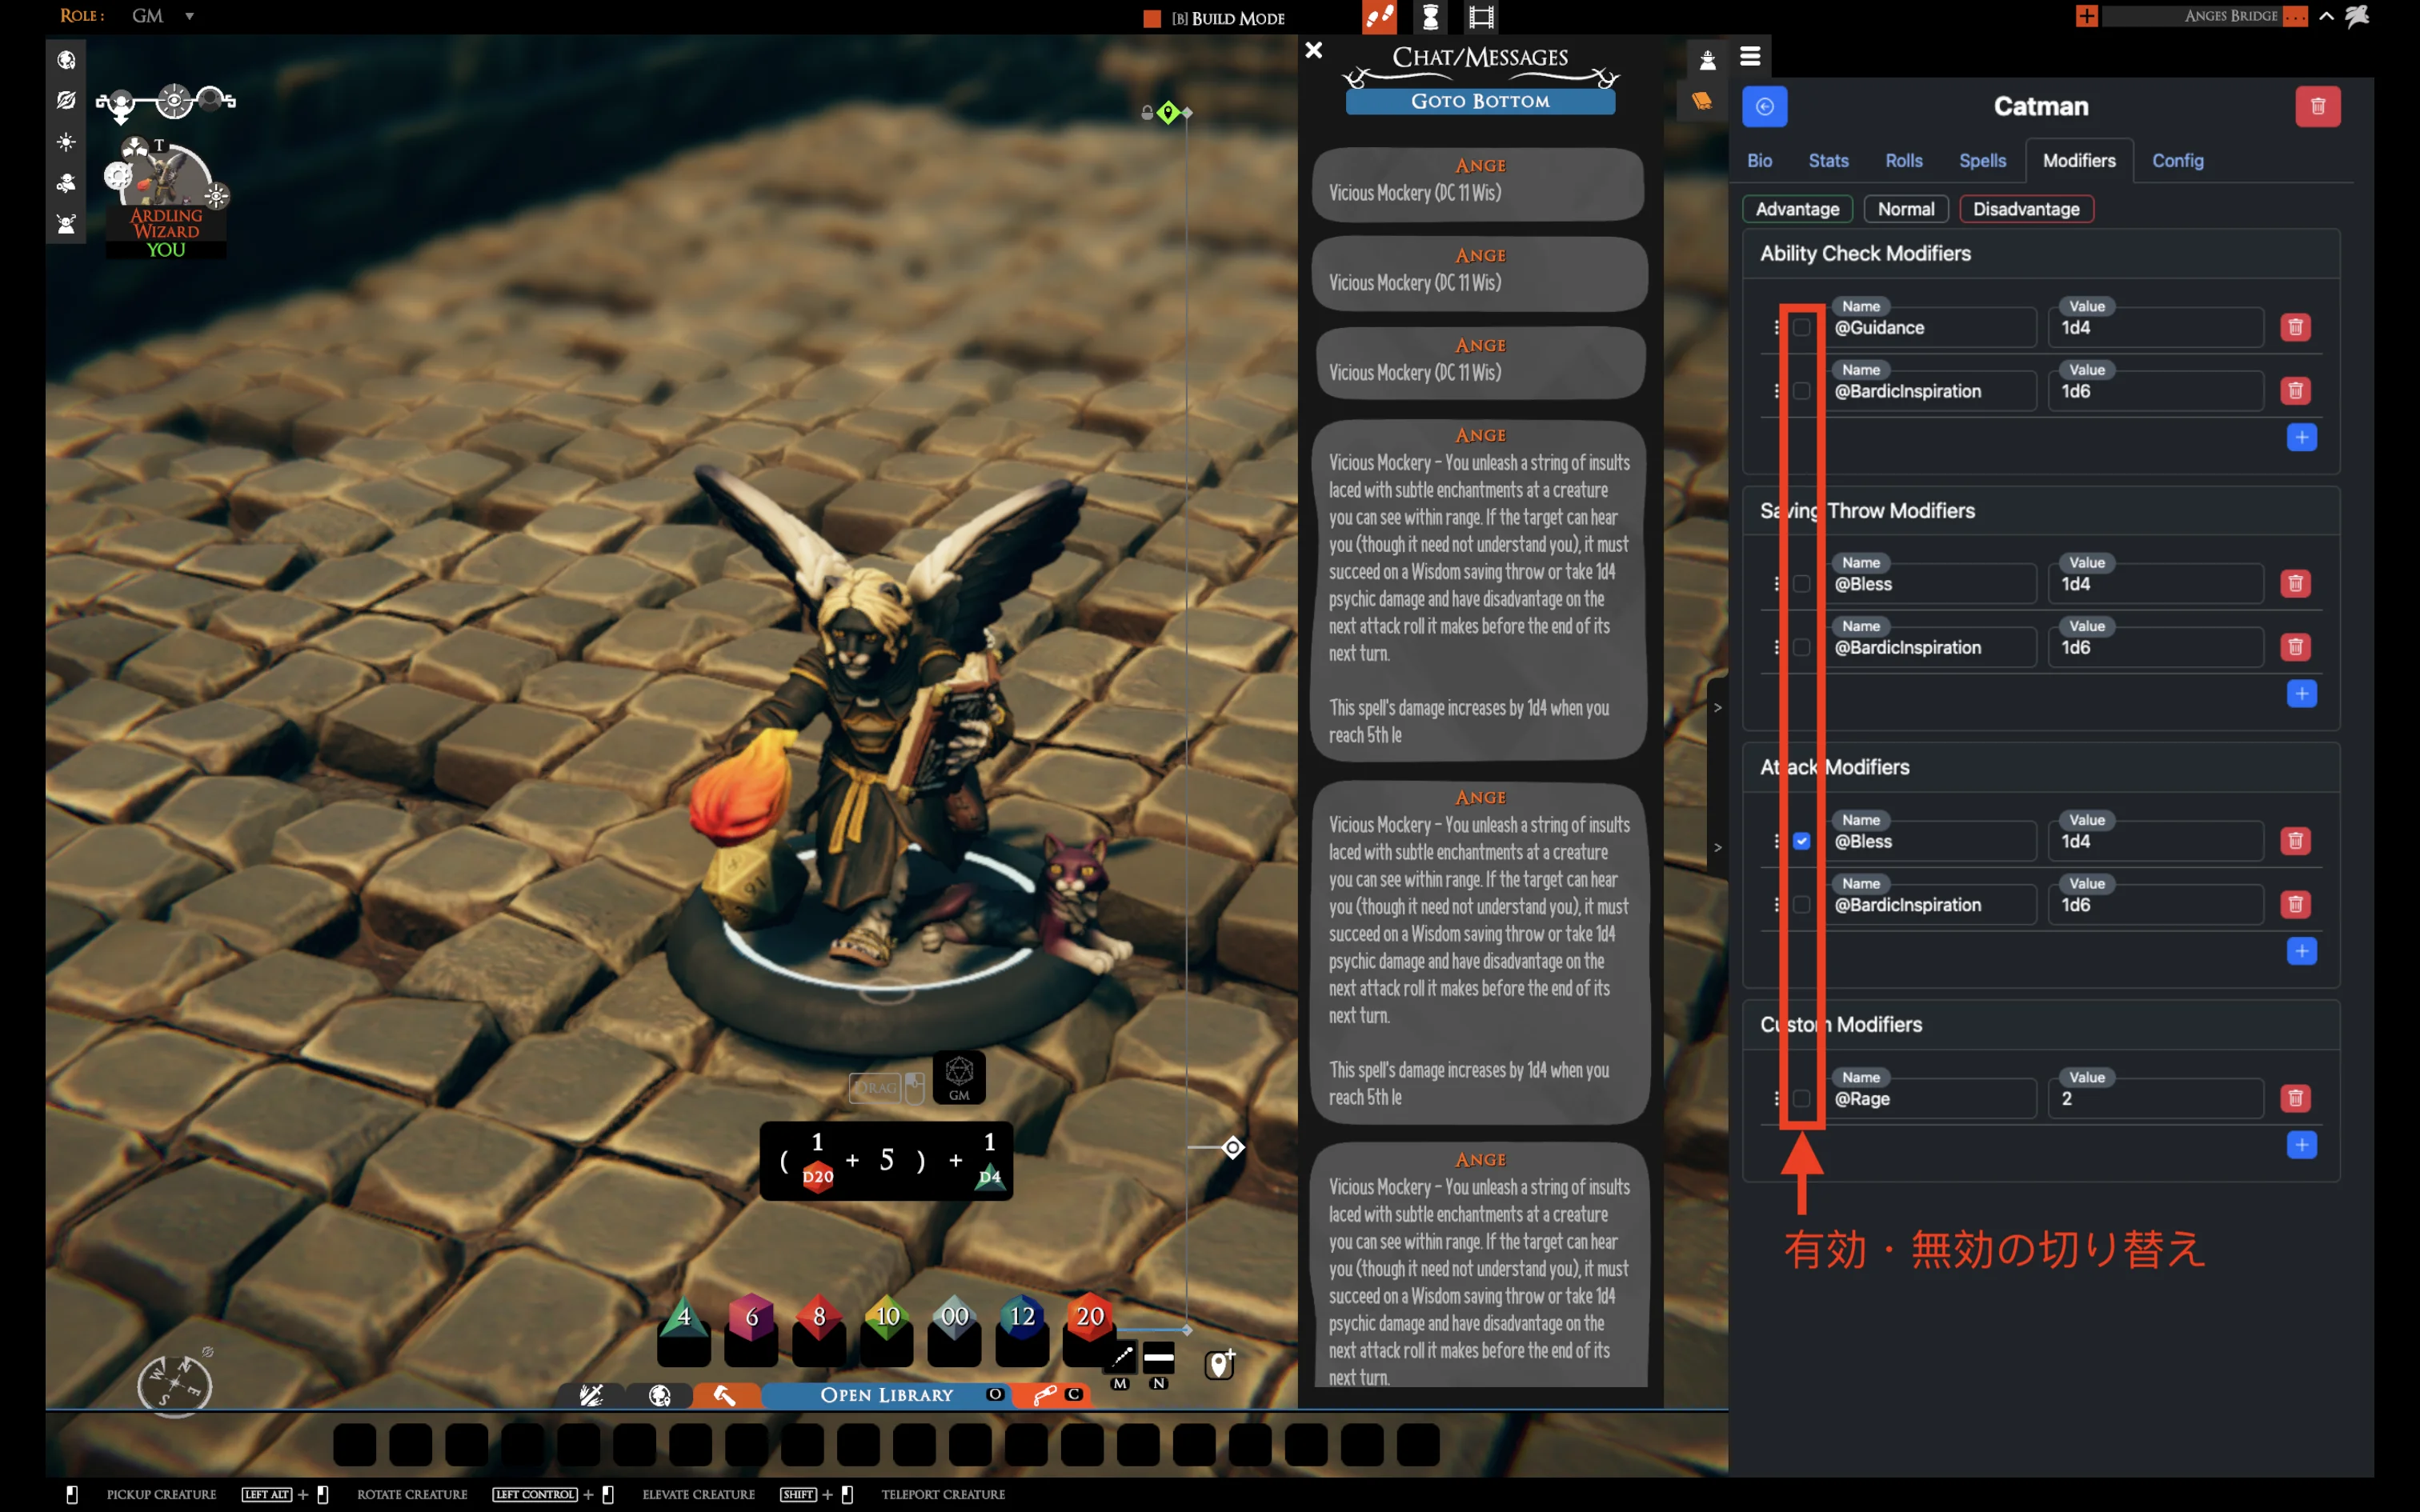This screenshot has height=1512, width=2420.
Task: Enable the @Rage custom modifier
Action: pos(1802,1098)
